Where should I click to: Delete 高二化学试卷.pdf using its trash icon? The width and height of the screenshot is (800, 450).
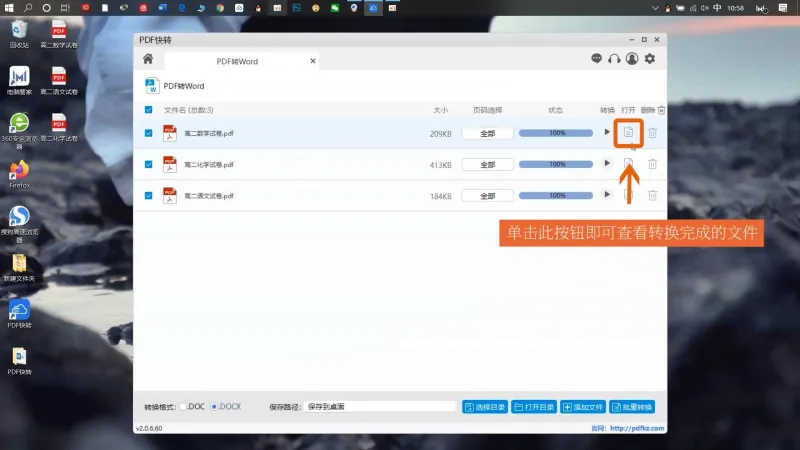click(653, 164)
